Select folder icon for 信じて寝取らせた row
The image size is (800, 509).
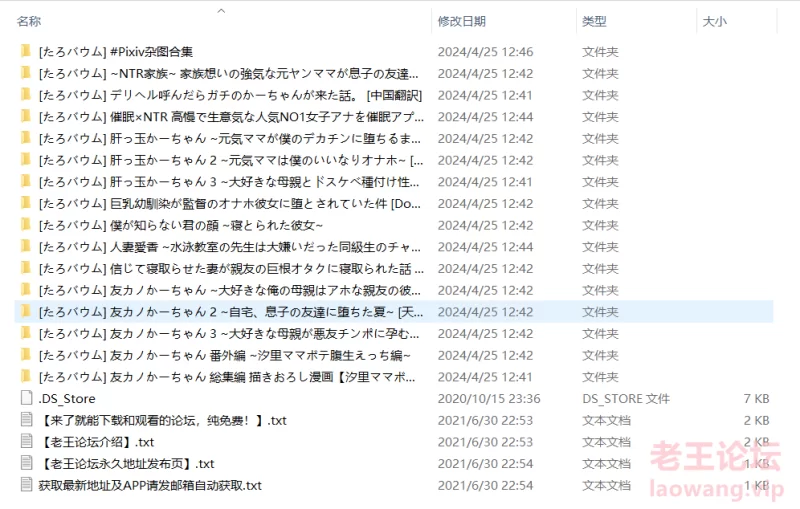pyautogui.click(x=26, y=268)
